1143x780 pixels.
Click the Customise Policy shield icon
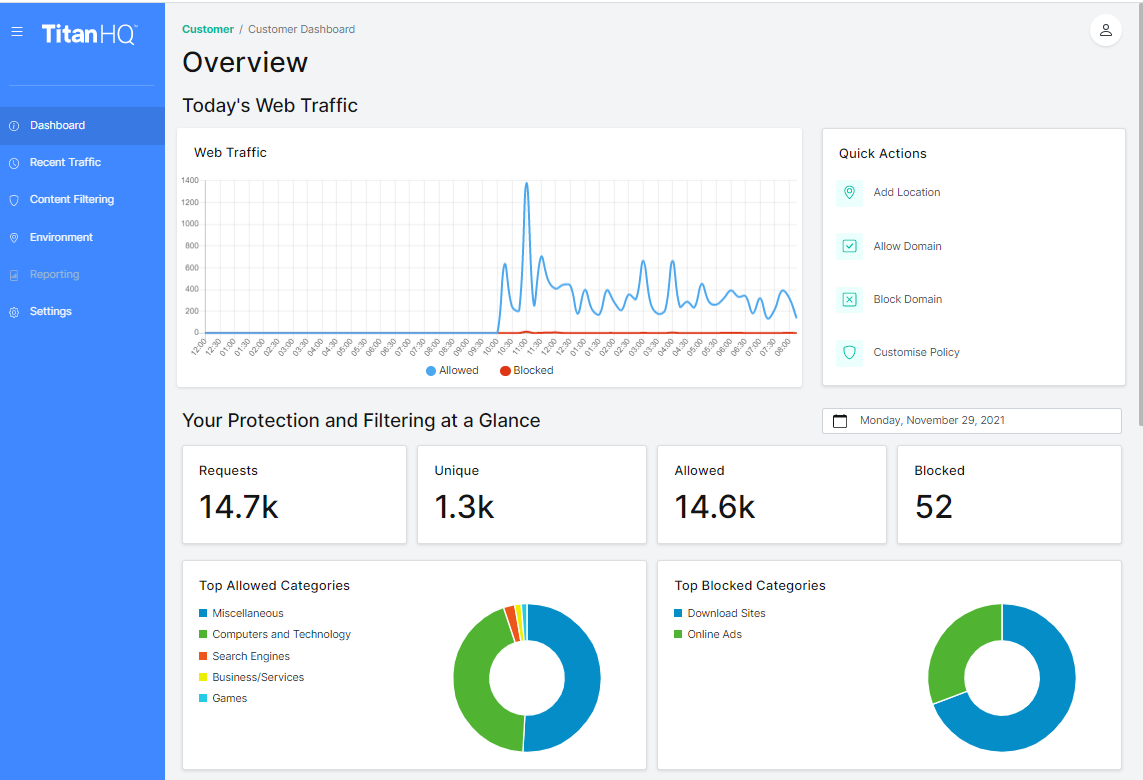[x=849, y=352]
